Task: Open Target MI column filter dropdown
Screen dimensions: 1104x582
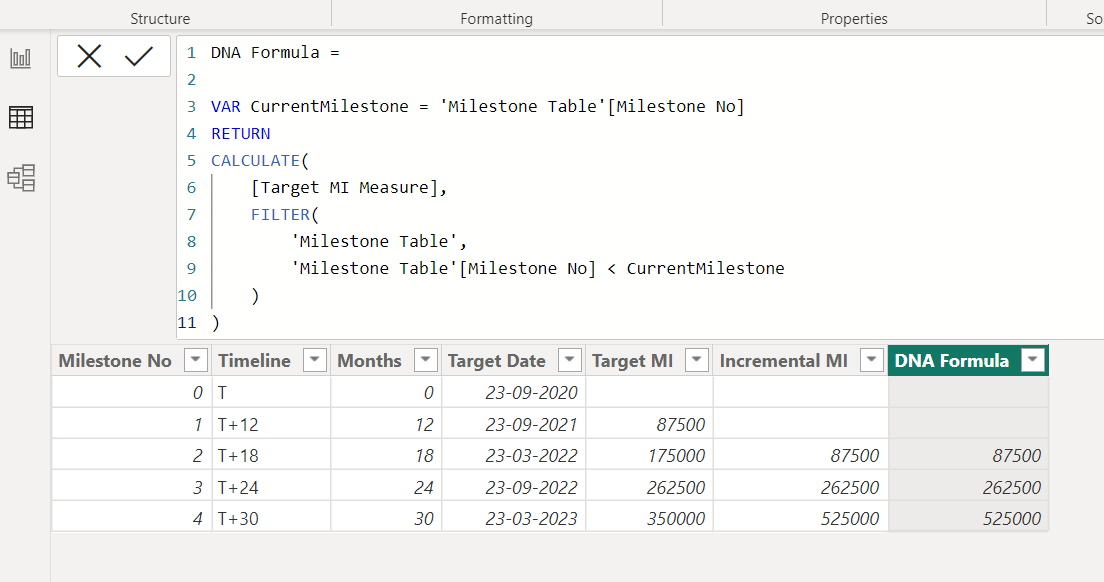Action: (697, 361)
